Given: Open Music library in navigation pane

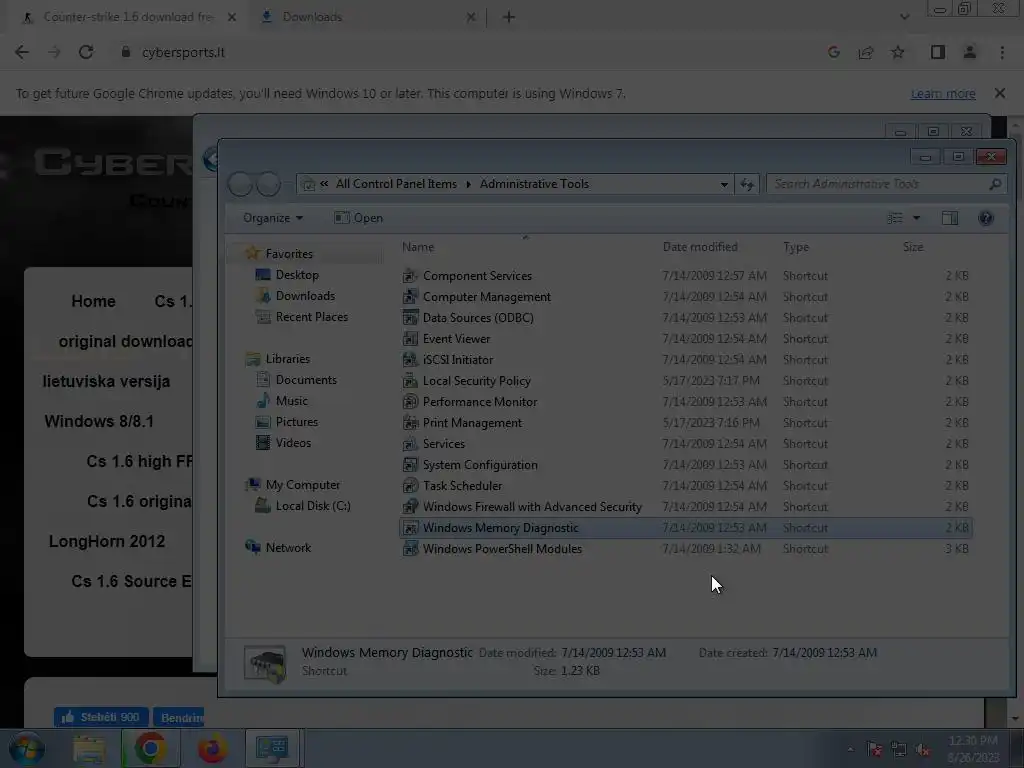Looking at the screenshot, I should (291, 401).
